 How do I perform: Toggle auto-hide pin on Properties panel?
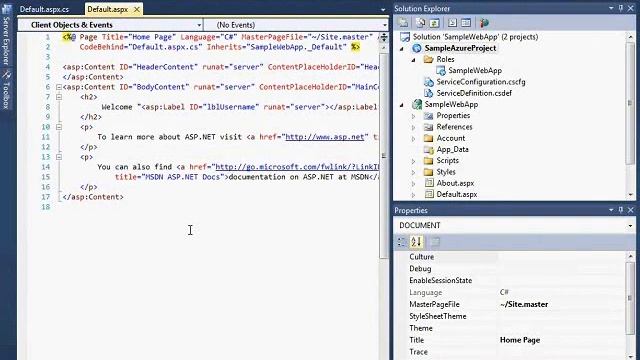coord(621,210)
